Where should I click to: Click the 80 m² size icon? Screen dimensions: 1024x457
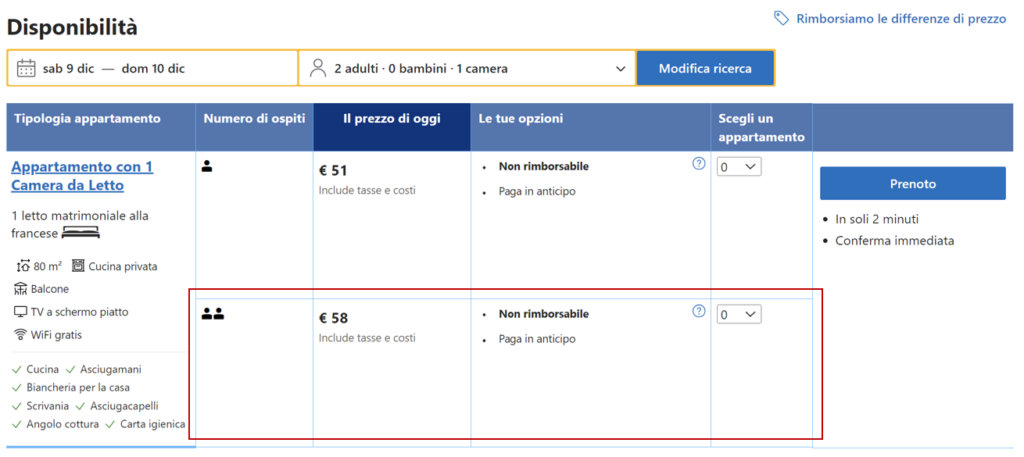pos(24,266)
